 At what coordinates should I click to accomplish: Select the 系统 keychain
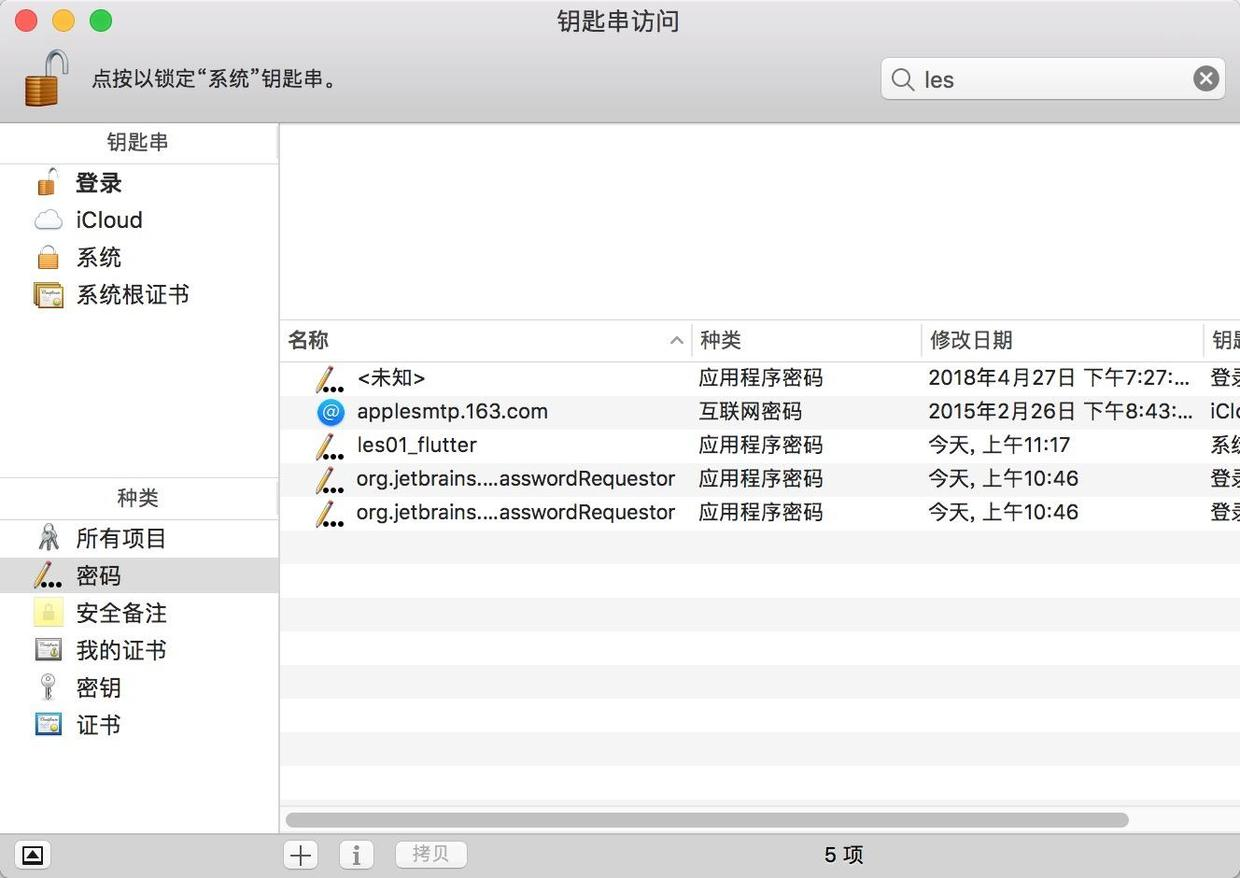click(x=99, y=257)
